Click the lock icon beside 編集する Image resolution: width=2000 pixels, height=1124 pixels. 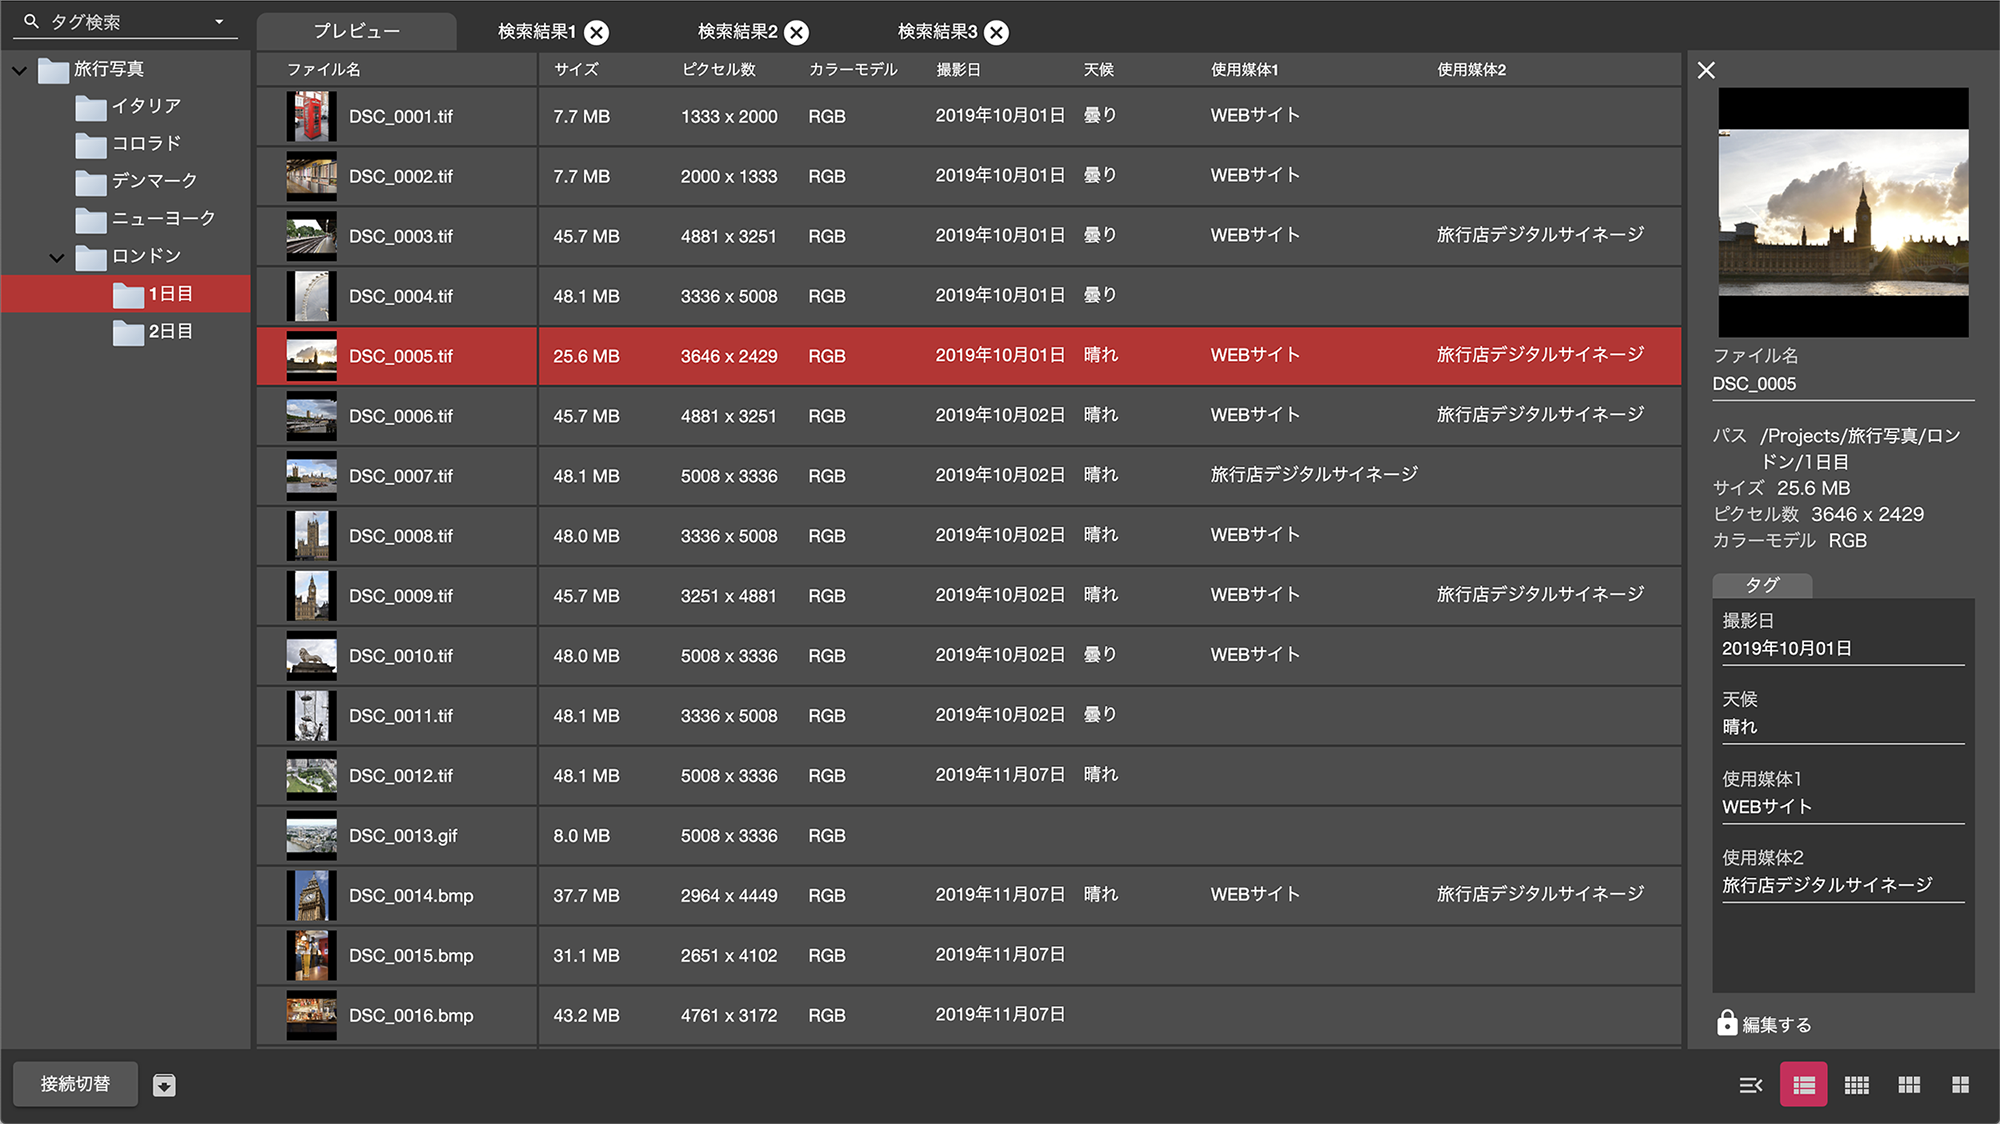[1727, 1023]
